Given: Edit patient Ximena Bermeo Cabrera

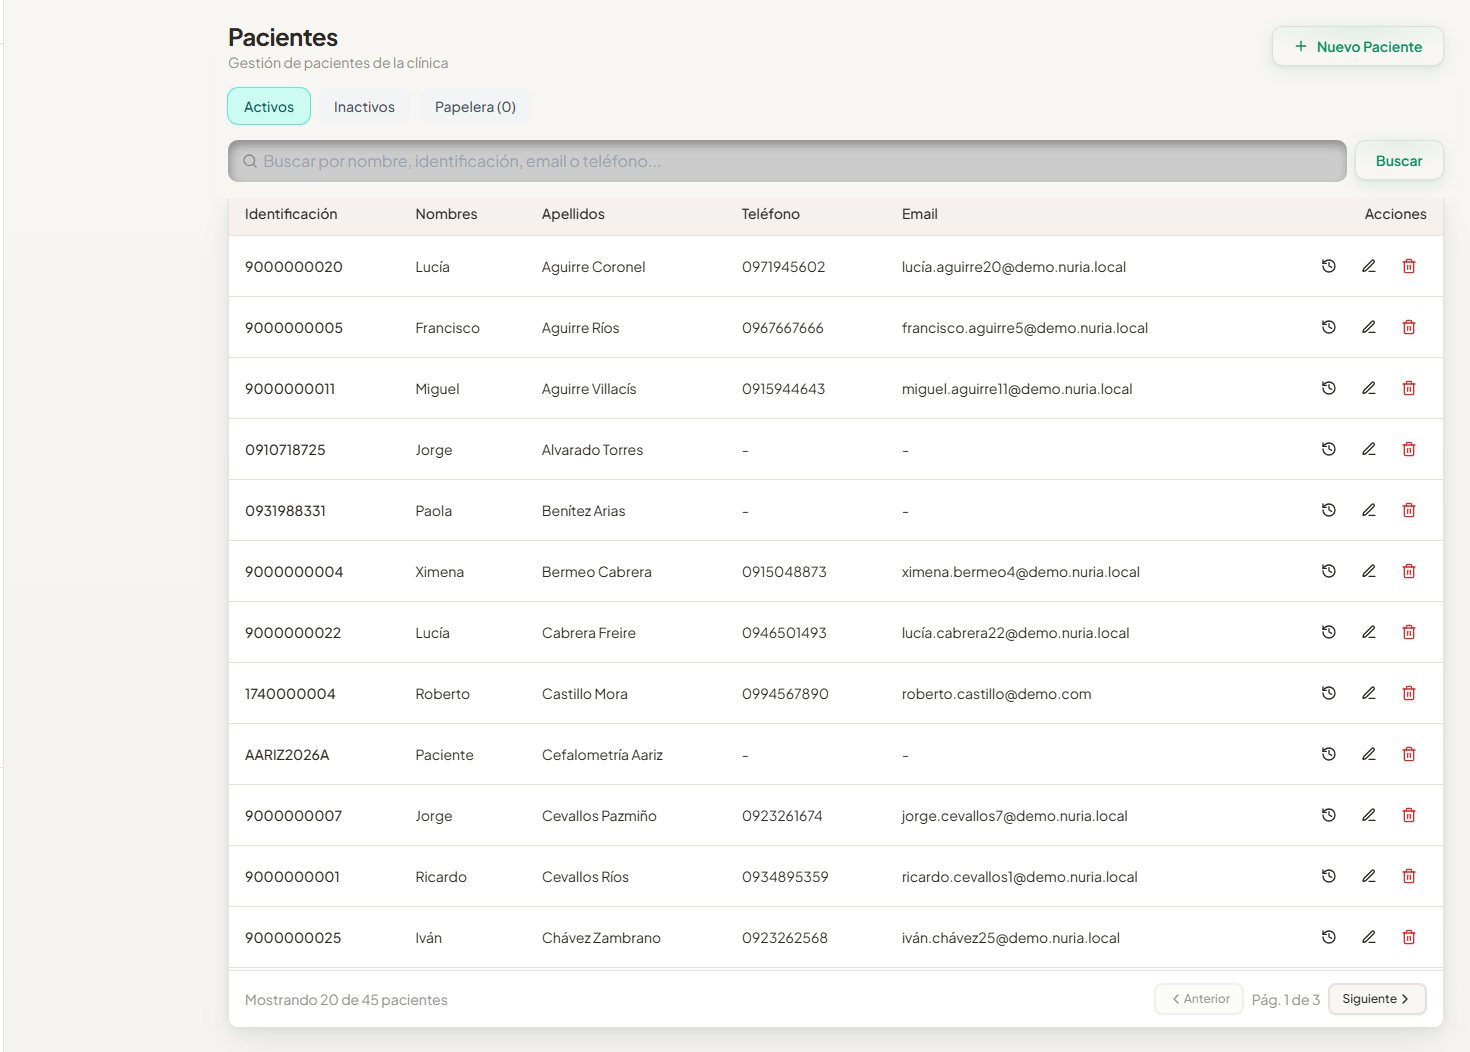Looking at the screenshot, I should pyautogui.click(x=1368, y=571).
